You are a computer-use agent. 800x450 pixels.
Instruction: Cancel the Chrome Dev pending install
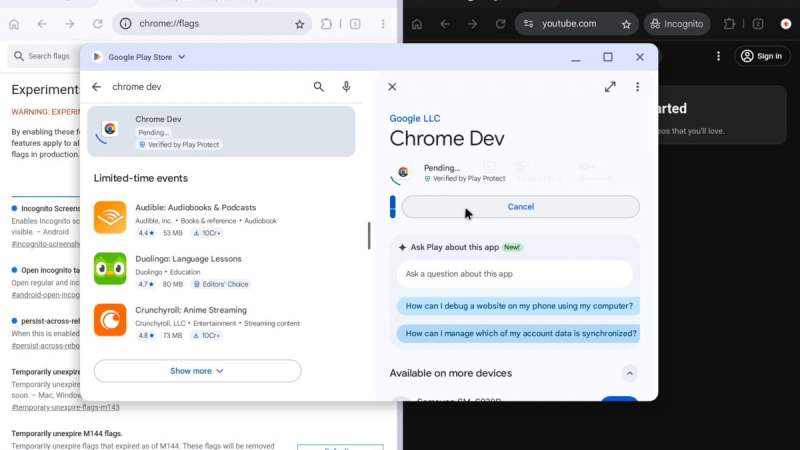(x=520, y=207)
